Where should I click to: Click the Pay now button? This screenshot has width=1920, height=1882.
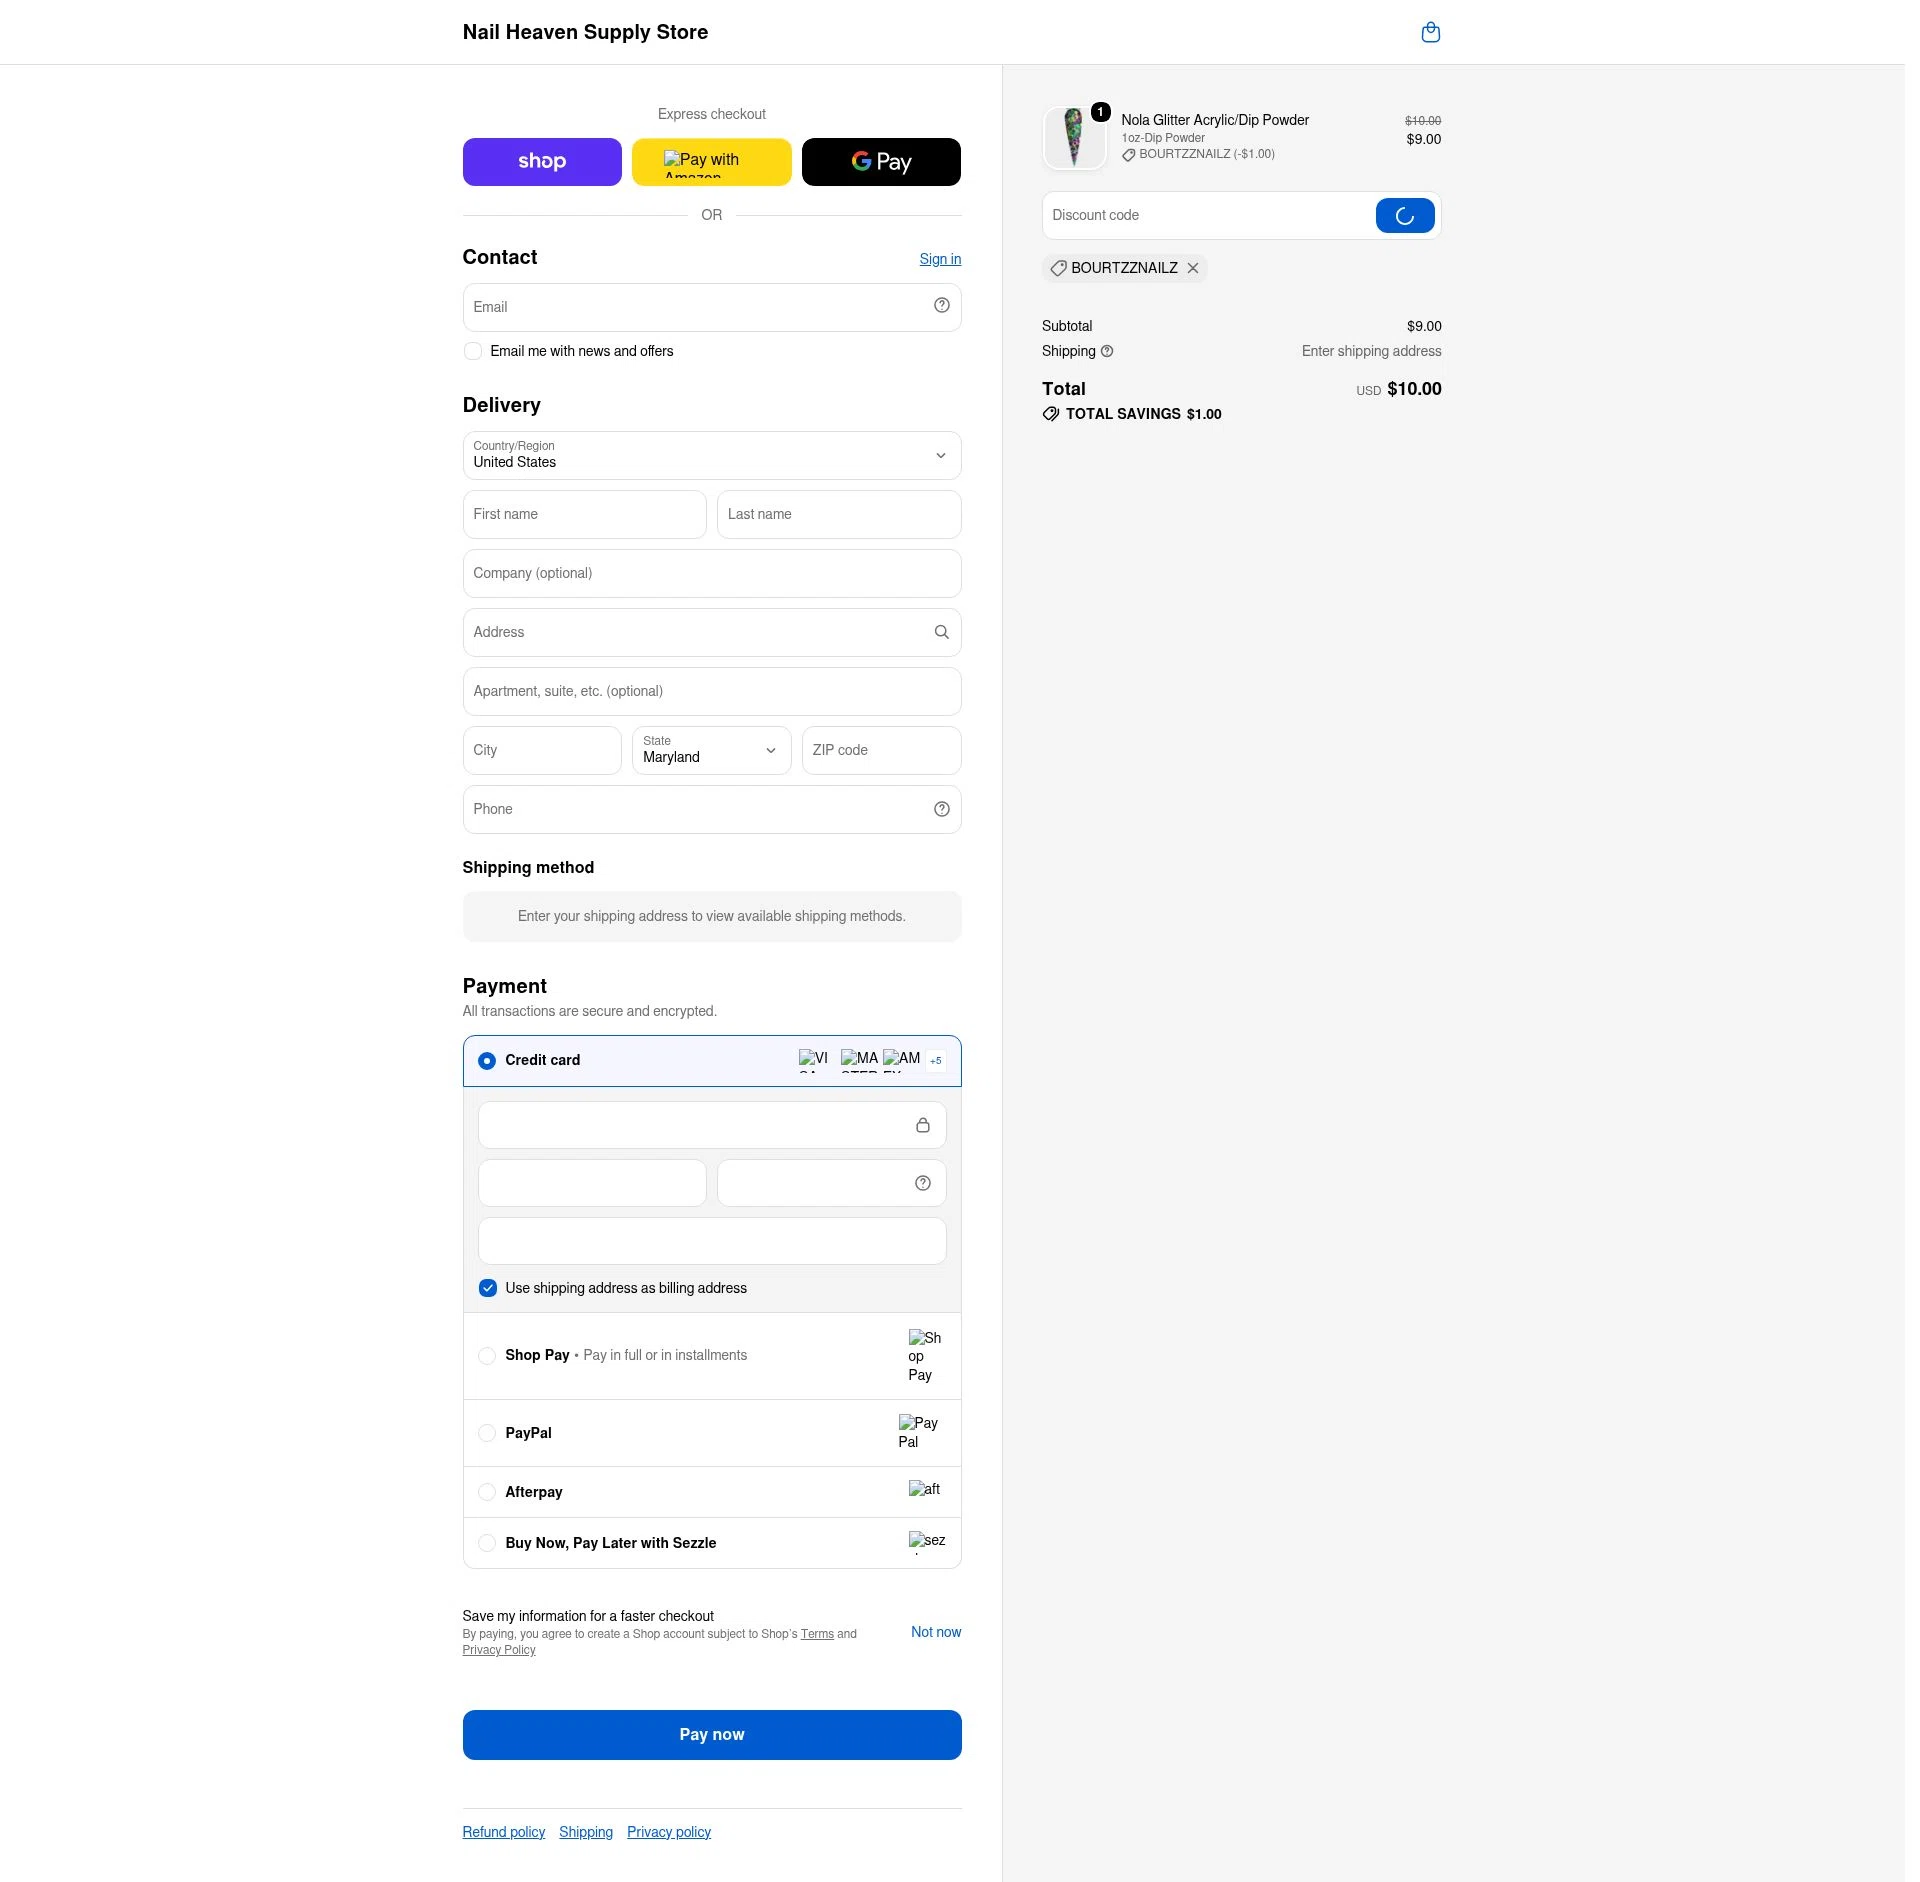[x=711, y=1735]
